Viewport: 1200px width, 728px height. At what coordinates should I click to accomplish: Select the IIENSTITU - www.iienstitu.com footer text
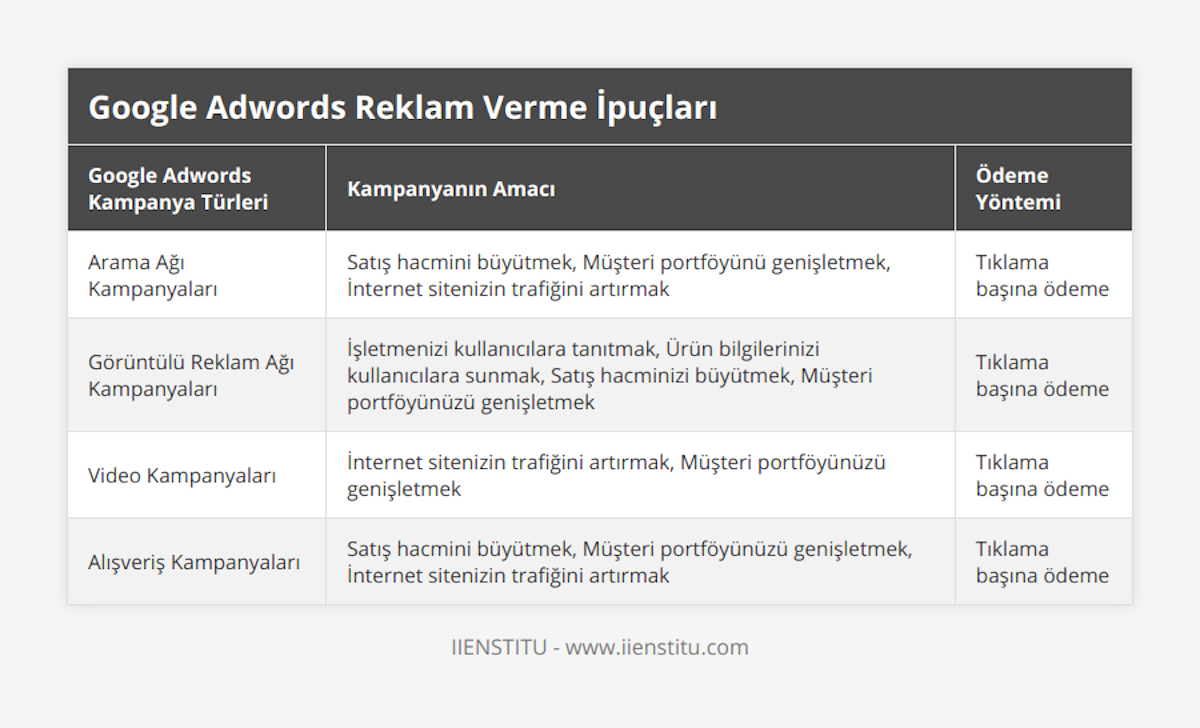coord(600,647)
